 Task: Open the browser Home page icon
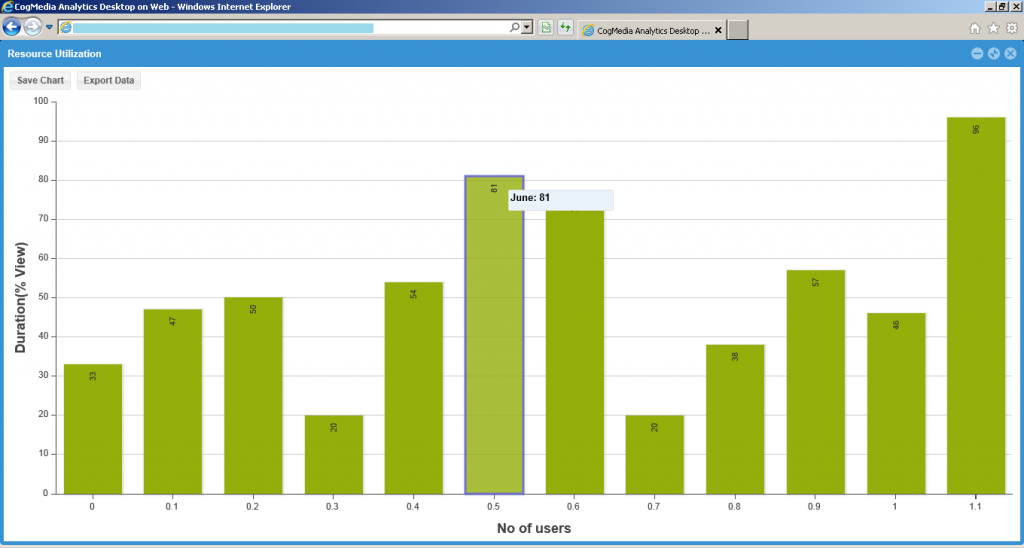click(x=975, y=28)
